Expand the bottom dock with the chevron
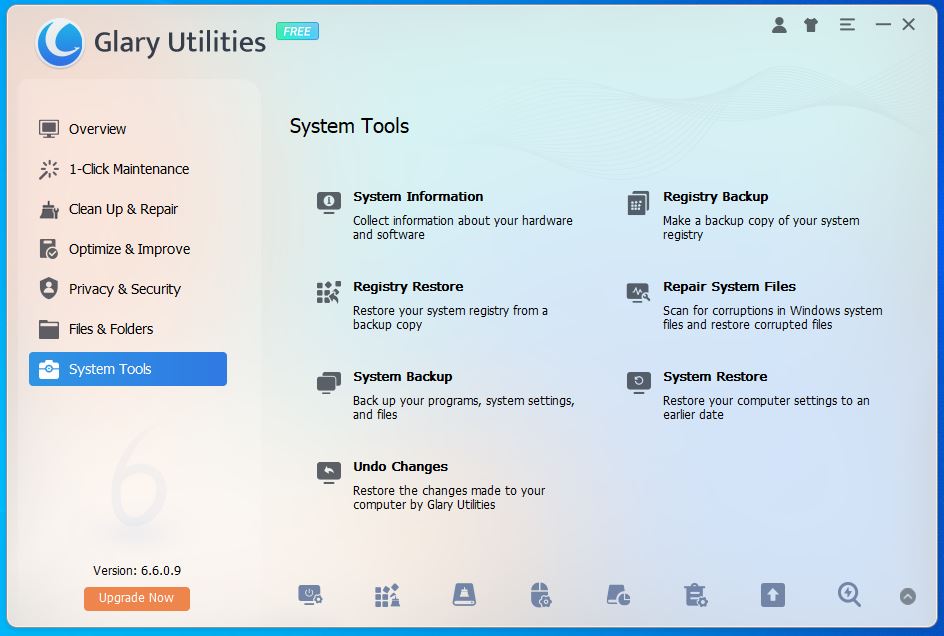Image resolution: width=944 pixels, height=636 pixels. click(908, 596)
